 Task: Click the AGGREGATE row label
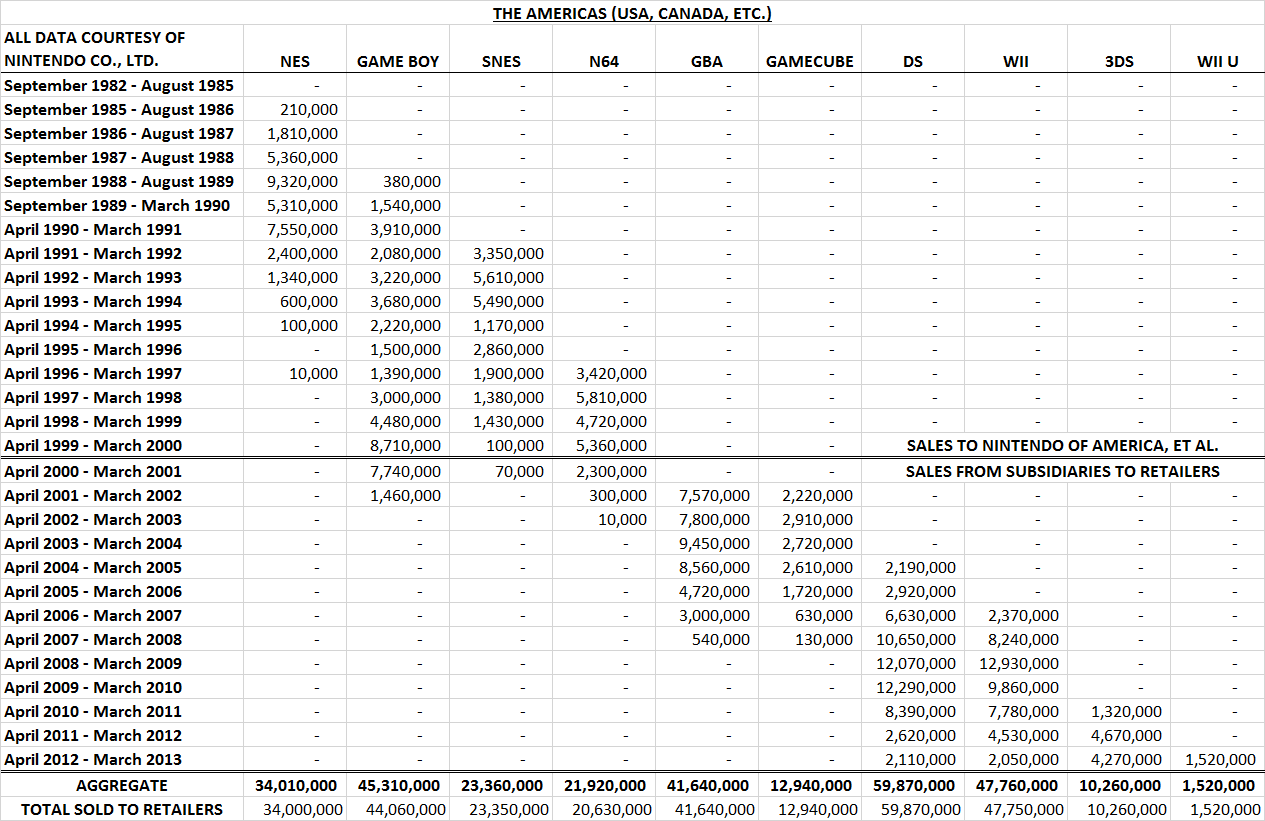(x=122, y=785)
